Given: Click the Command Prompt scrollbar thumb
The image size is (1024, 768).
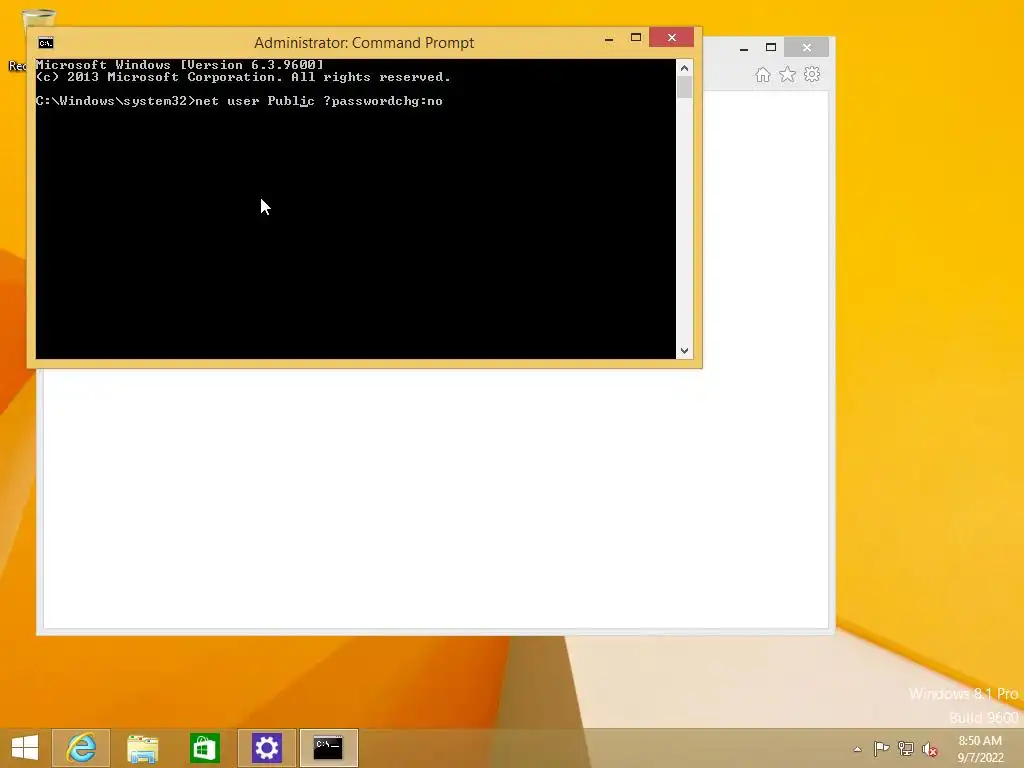Looking at the screenshot, I should pyautogui.click(x=684, y=87).
